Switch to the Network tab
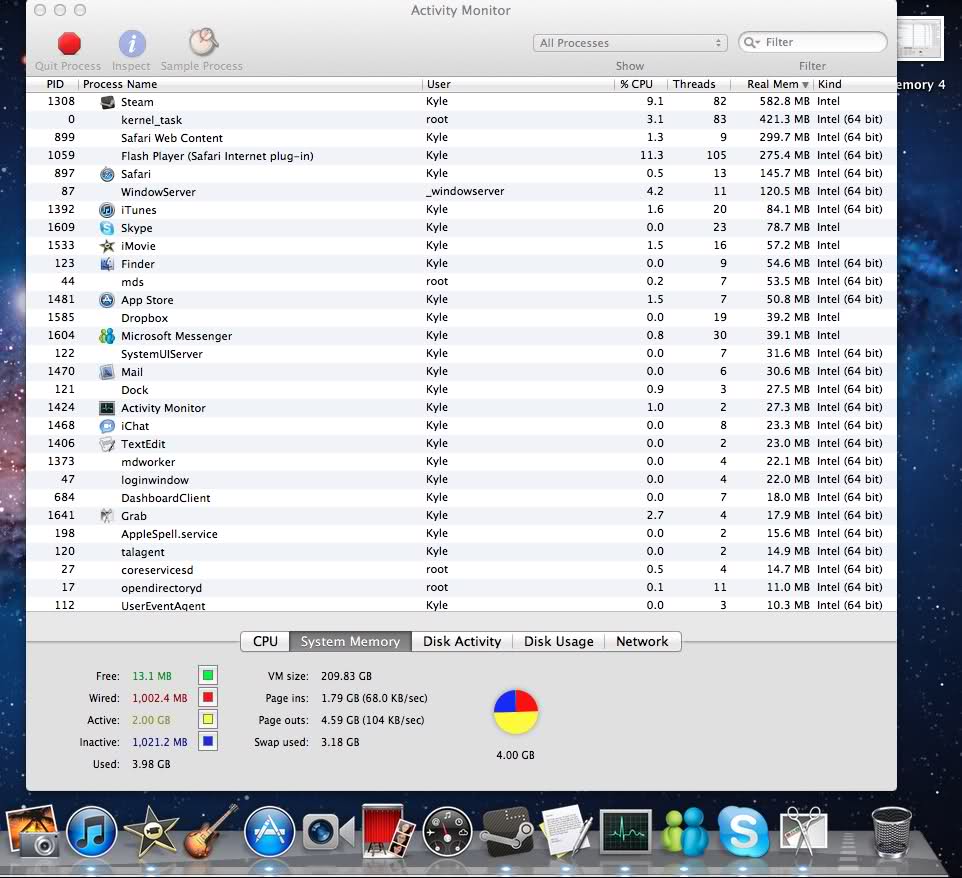 [642, 641]
